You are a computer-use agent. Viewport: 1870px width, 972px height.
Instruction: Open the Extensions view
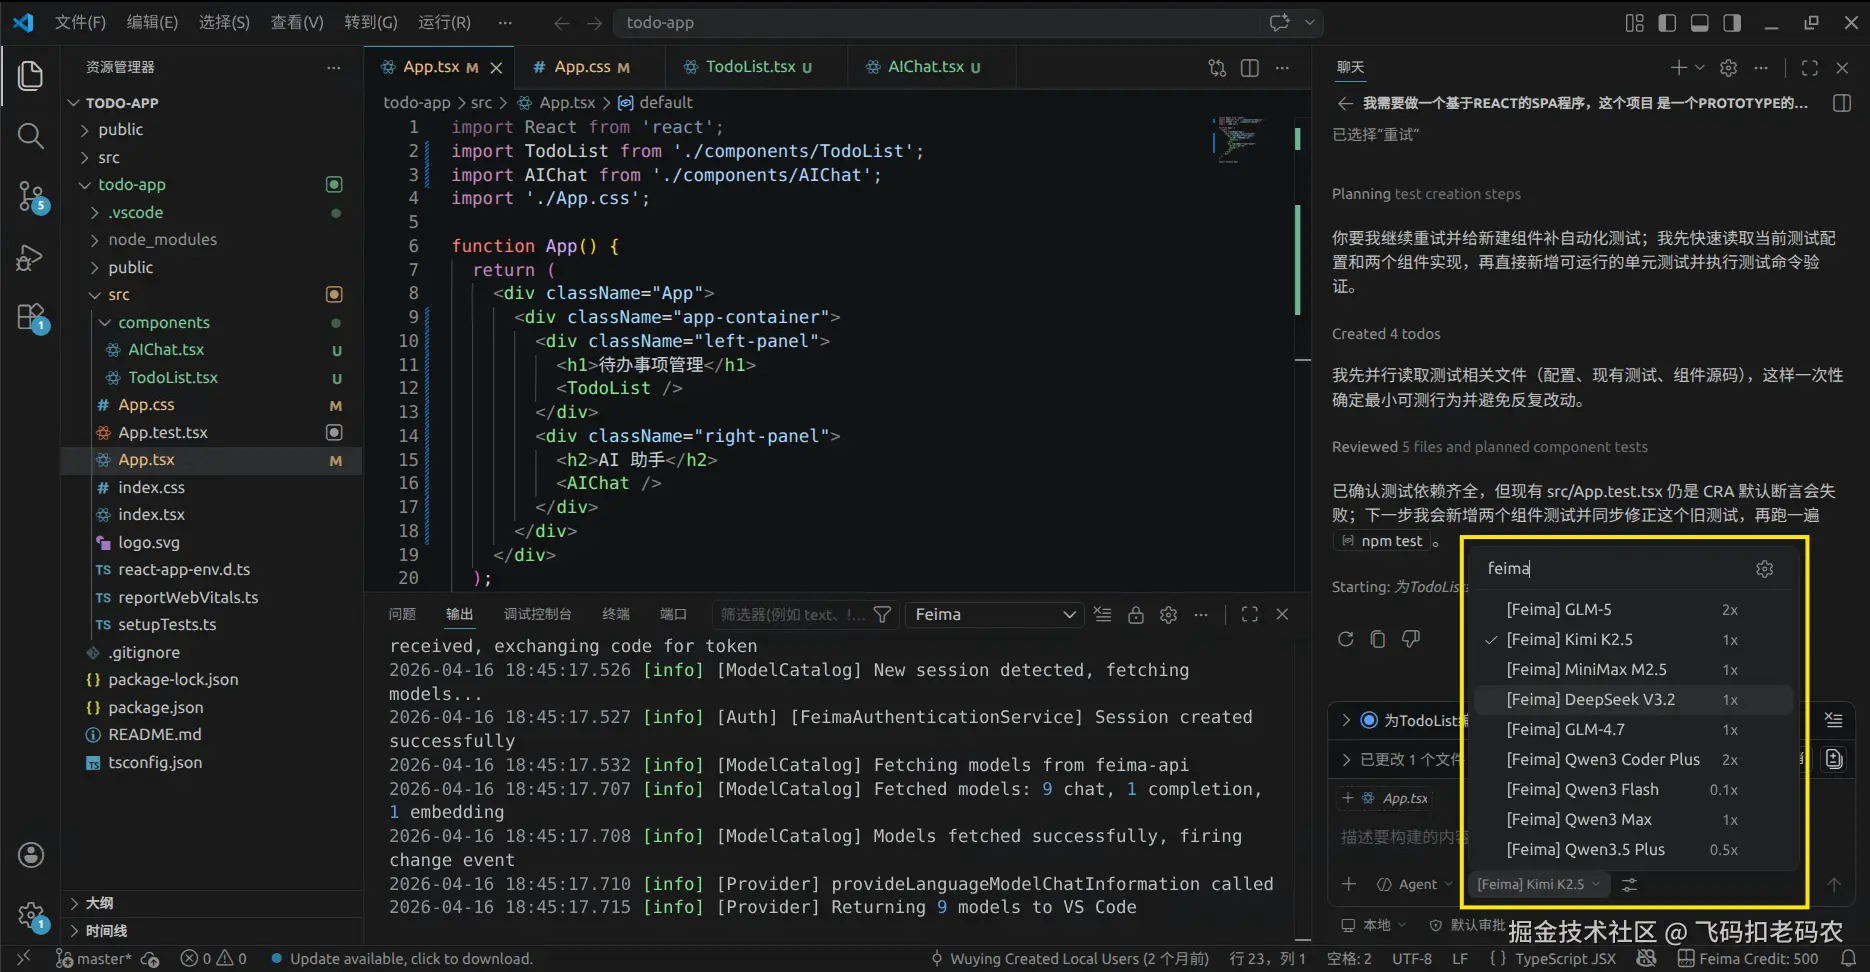pyautogui.click(x=31, y=318)
